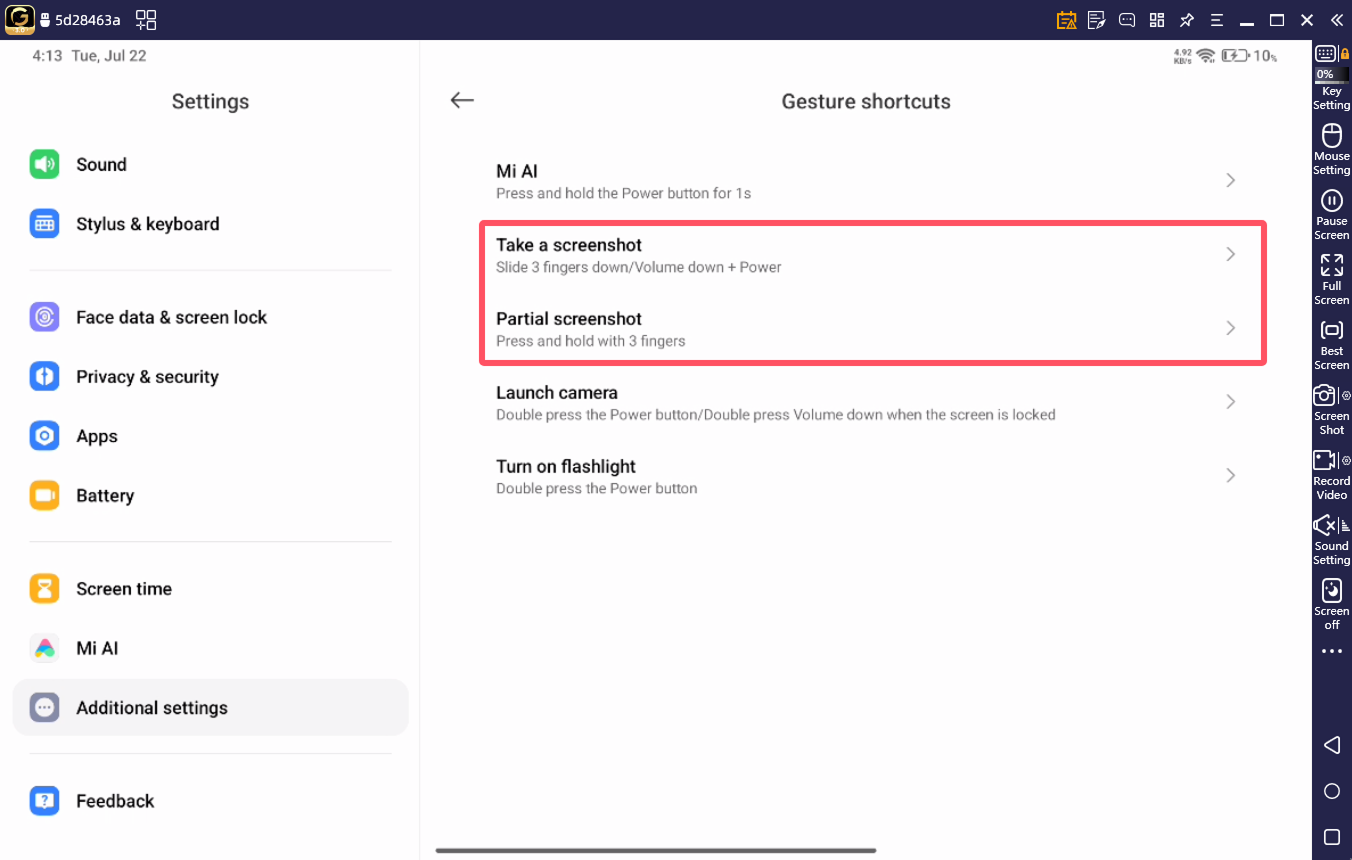This screenshot has height=860, width=1352.
Task: Open Stylus & keyboard settings
Action: point(210,224)
